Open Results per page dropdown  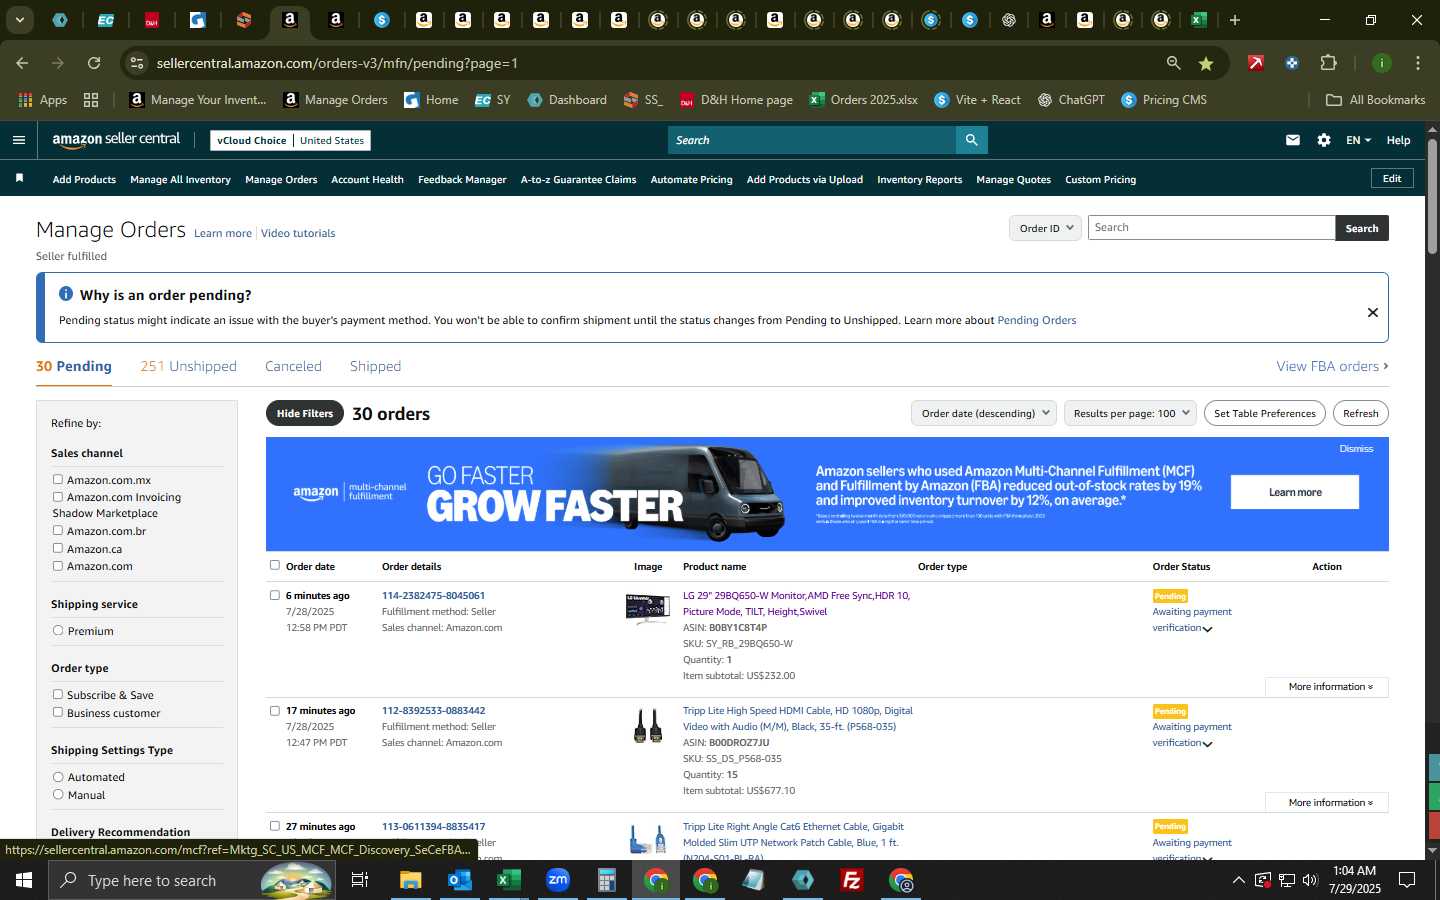click(1130, 413)
